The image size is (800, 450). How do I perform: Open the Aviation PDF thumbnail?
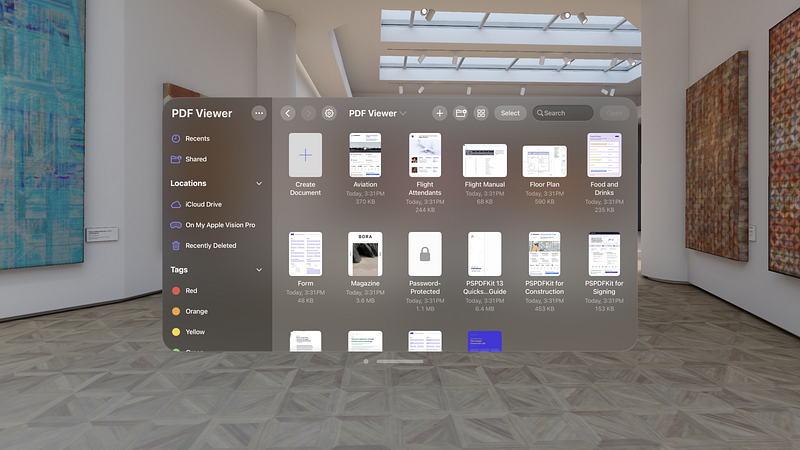tap(365, 155)
